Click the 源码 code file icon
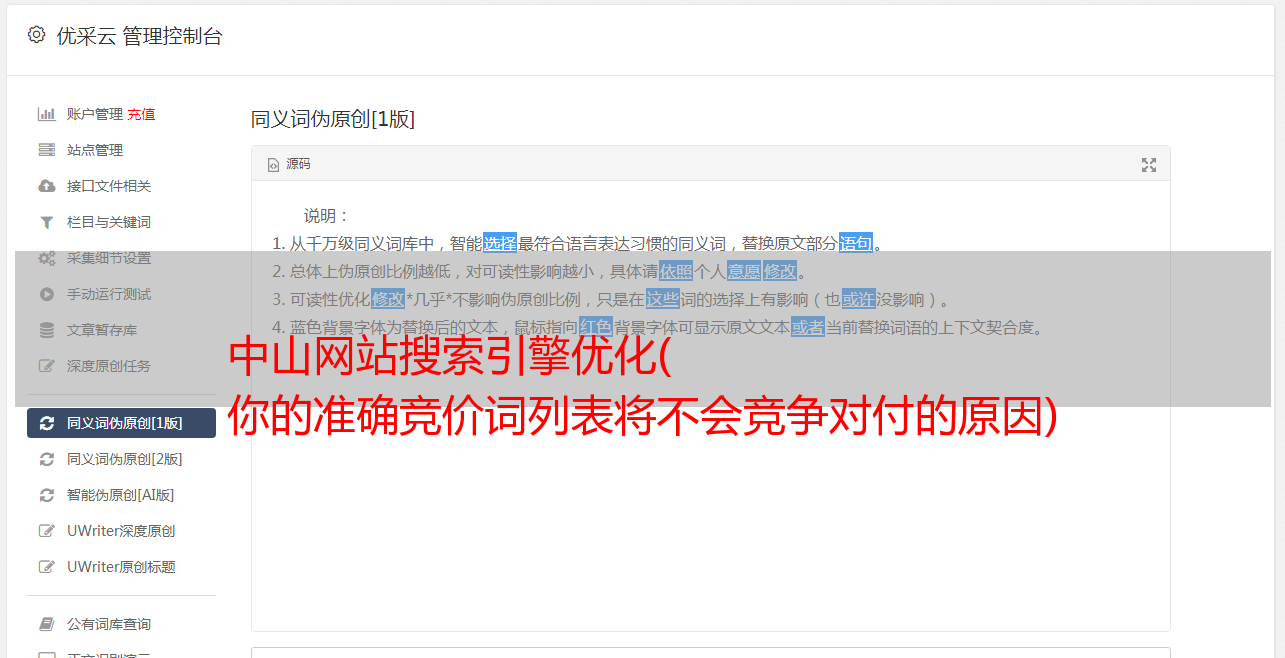 [x=273, y=165]
